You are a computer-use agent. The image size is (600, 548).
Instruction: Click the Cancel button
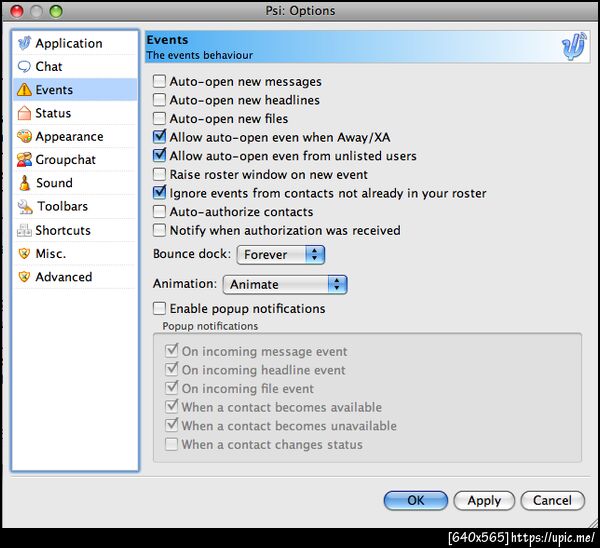tap(553, 501)
